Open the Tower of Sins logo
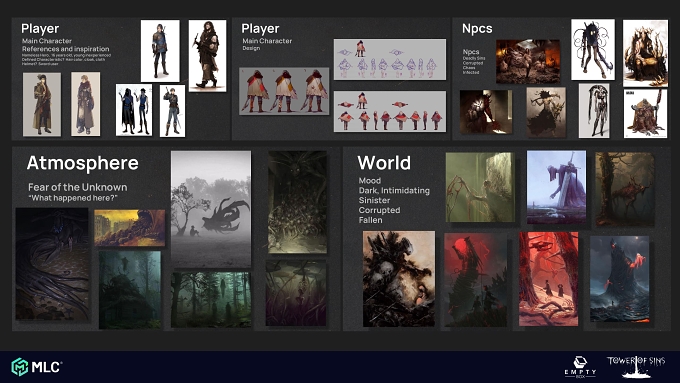 [636, 367]
